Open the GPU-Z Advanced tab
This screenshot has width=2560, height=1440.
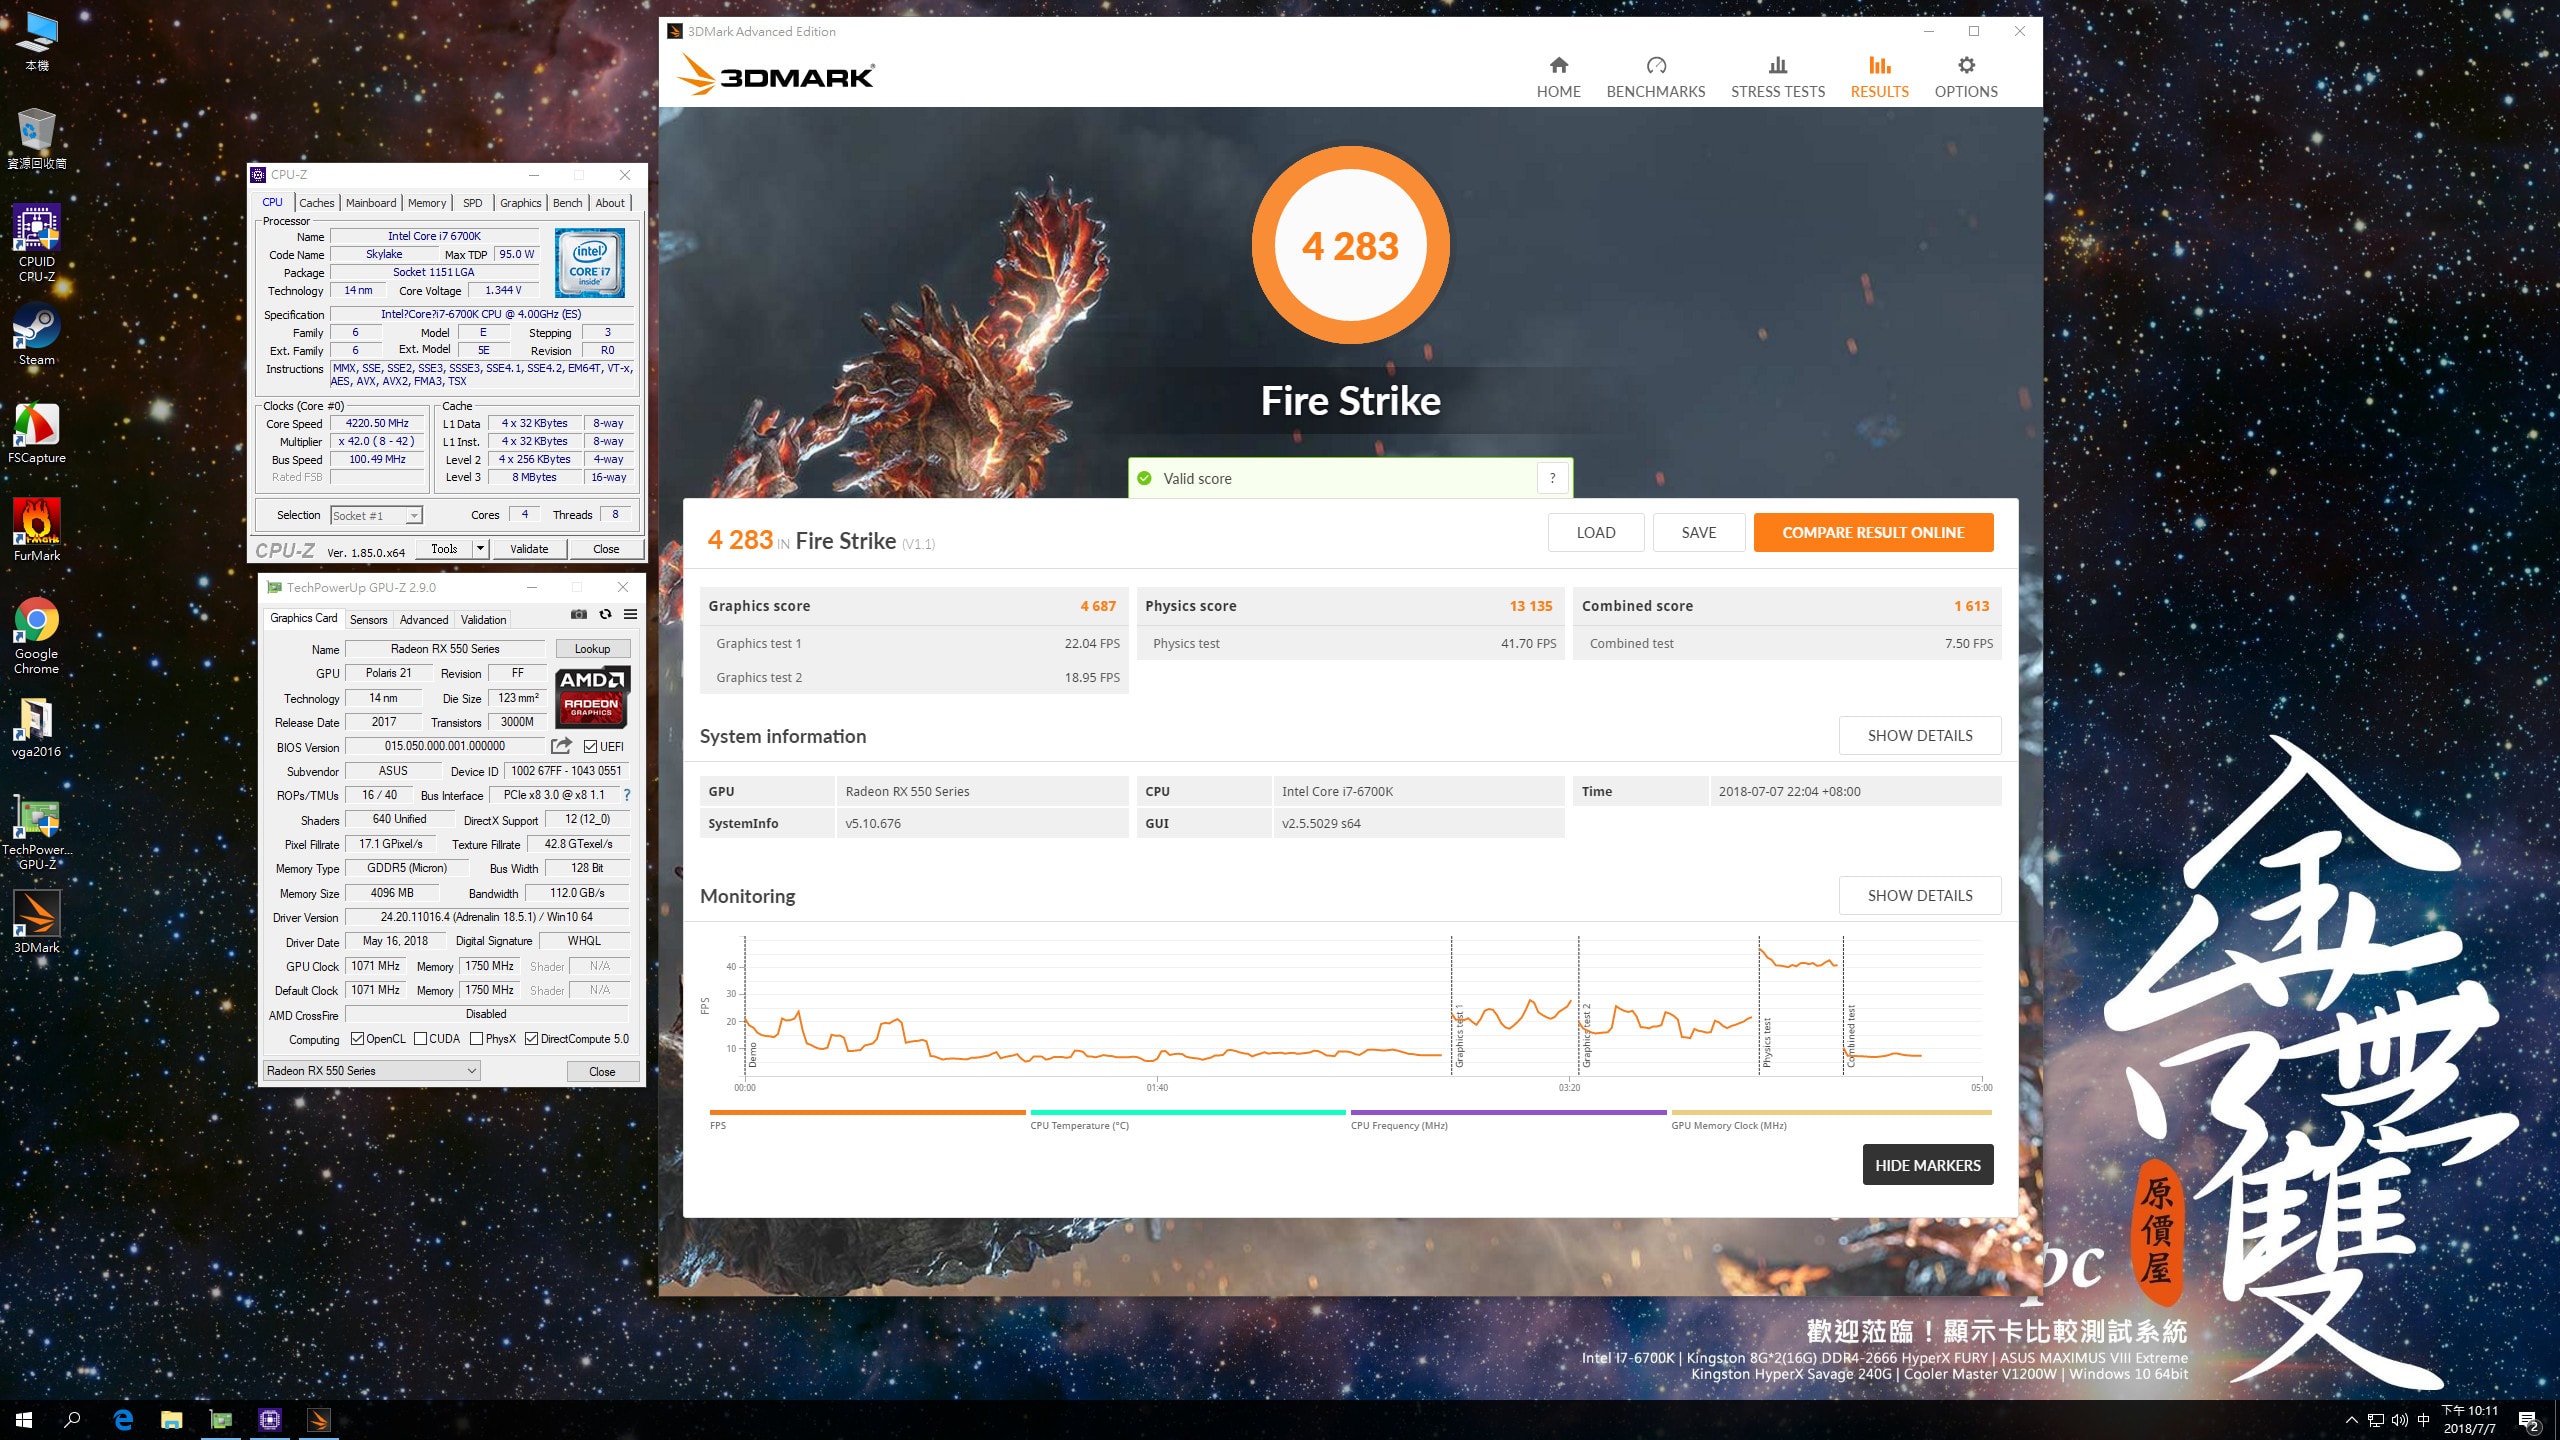424,620
